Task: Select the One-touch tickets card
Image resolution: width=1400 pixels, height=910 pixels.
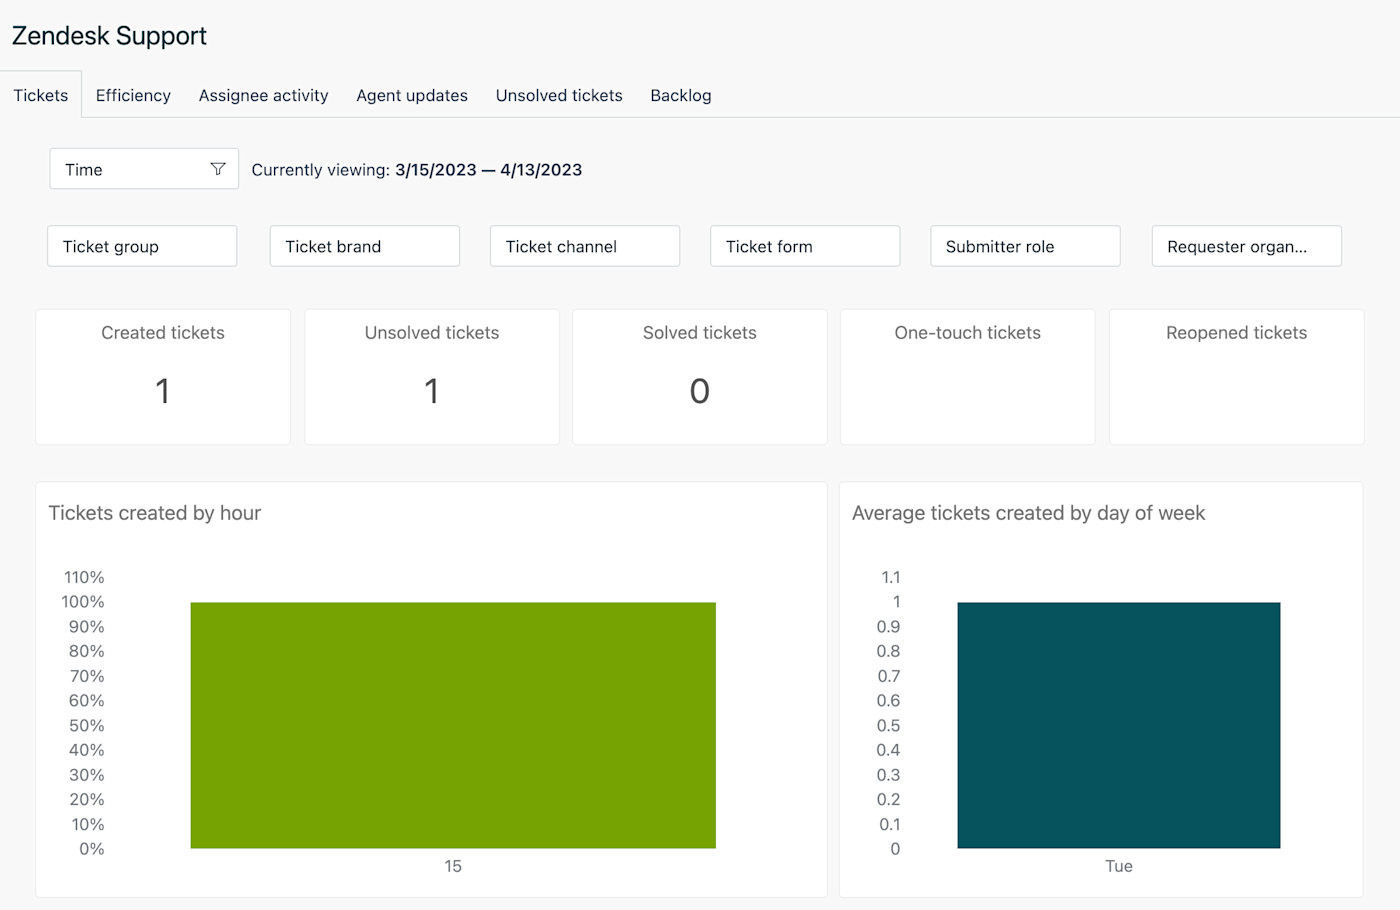Action: pos(968,377)
